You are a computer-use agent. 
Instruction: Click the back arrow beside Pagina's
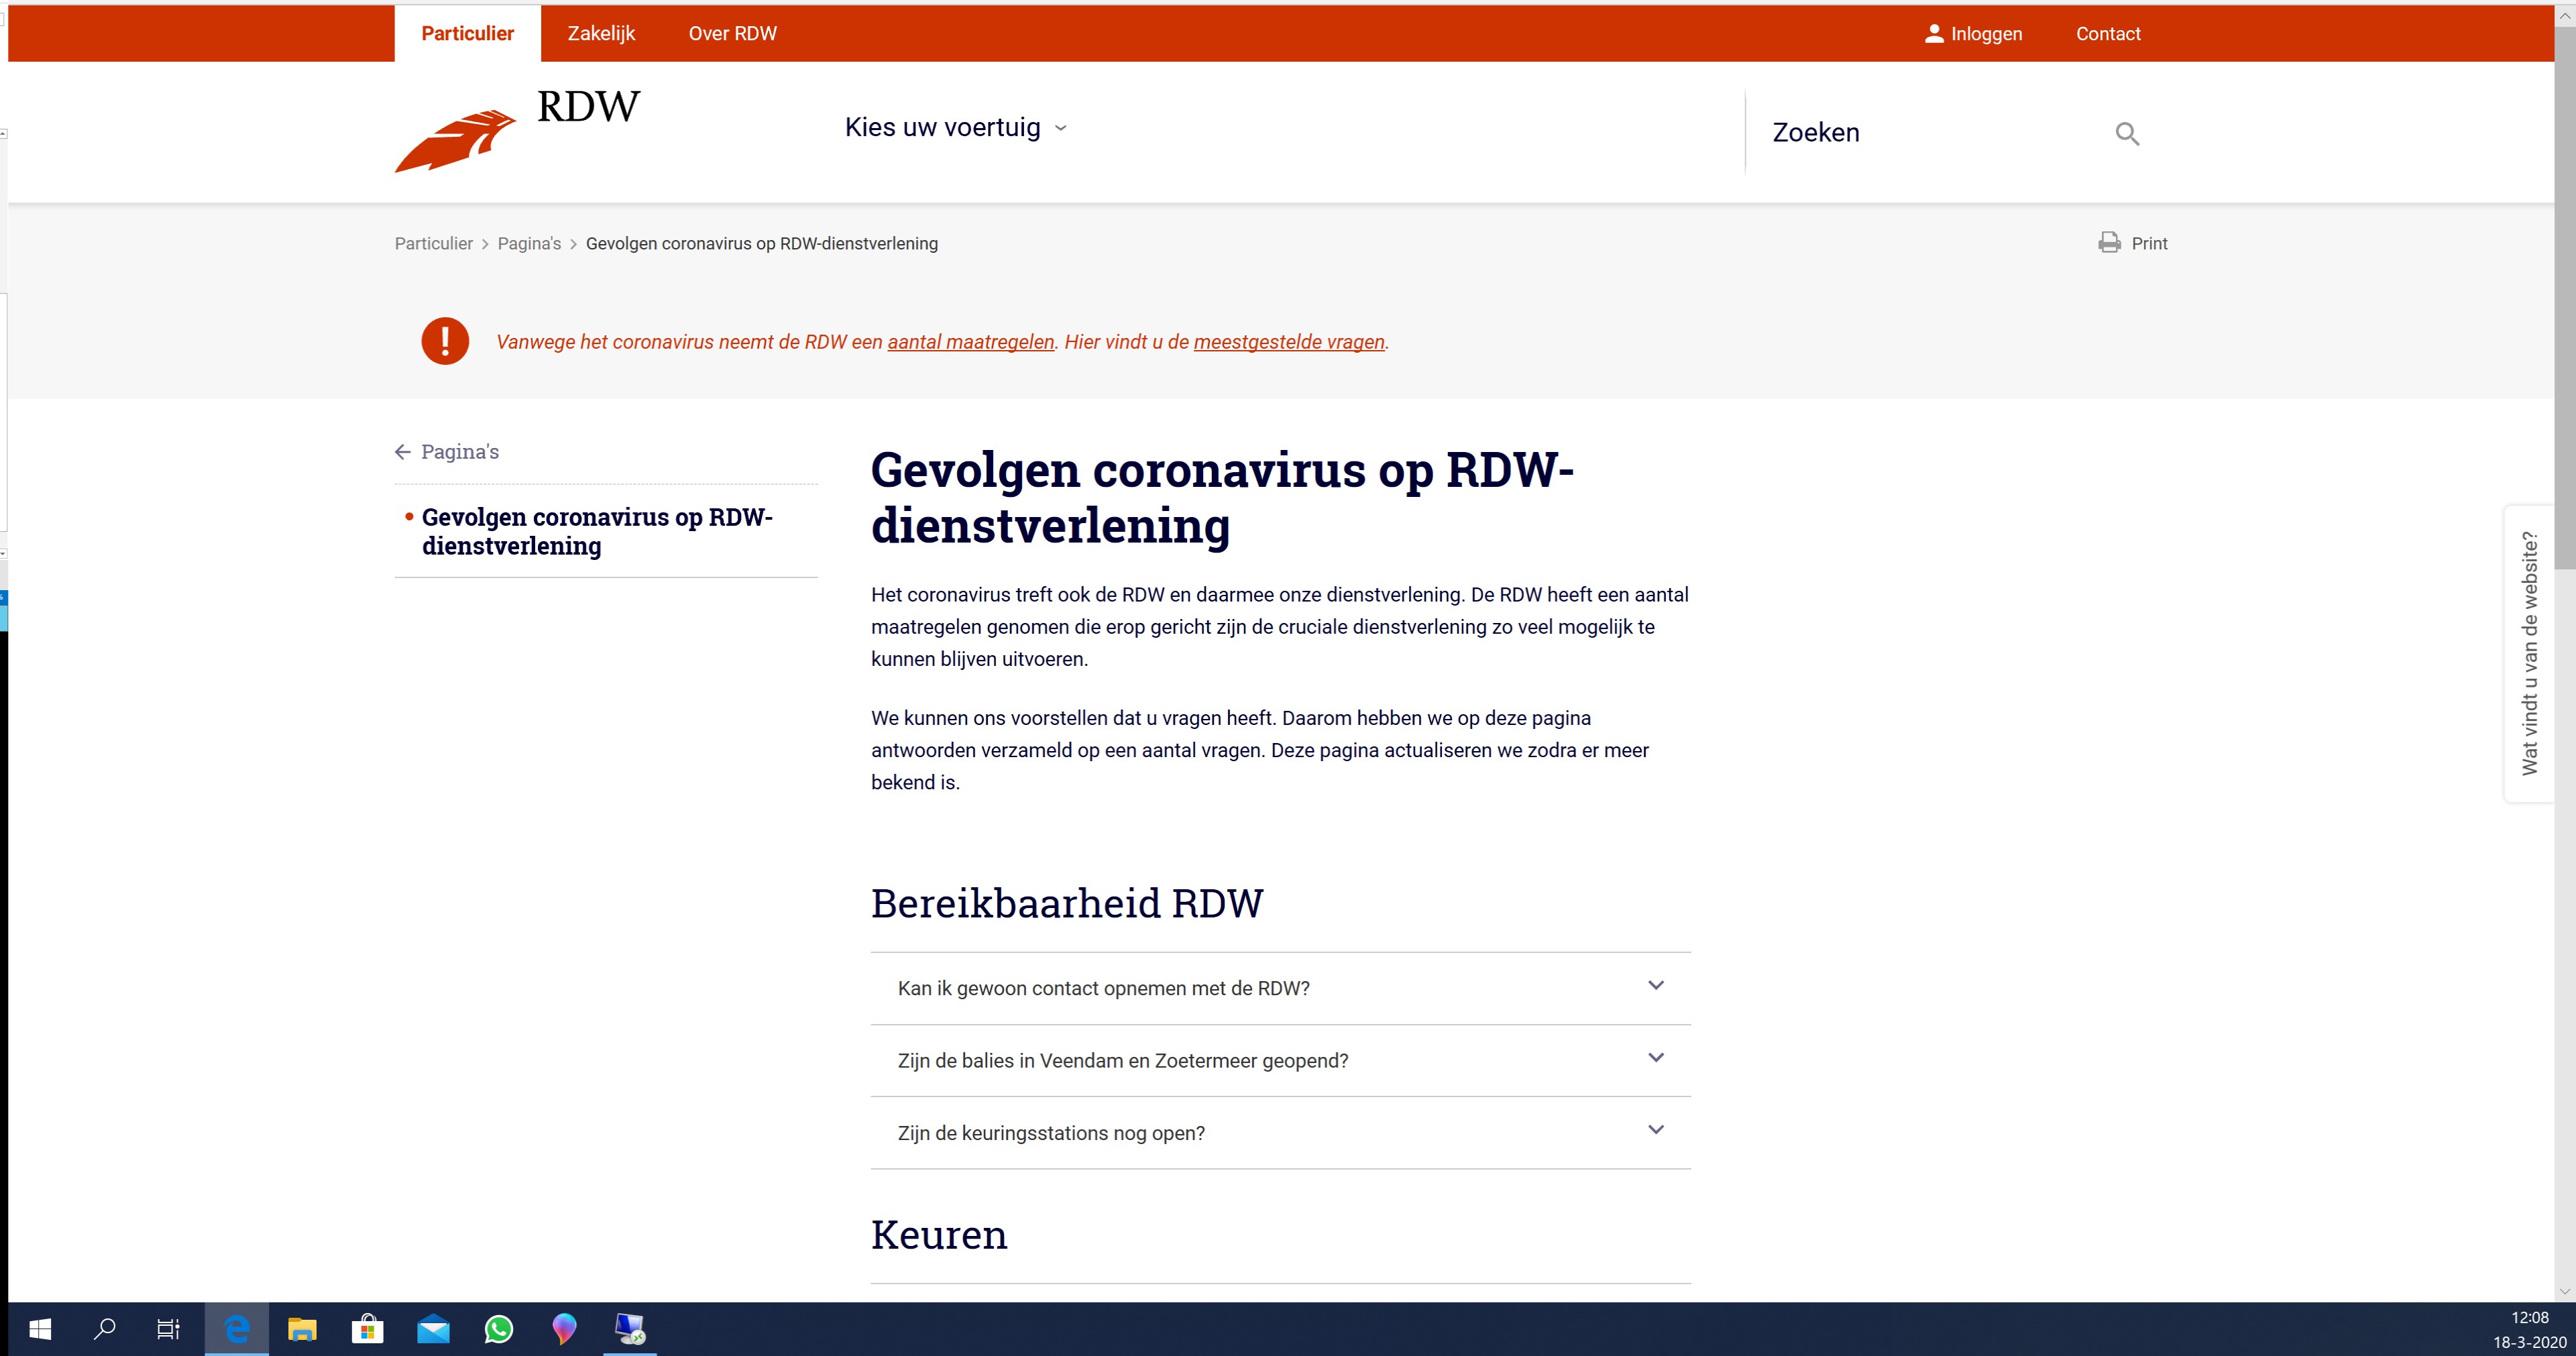(x=403, y=452)
